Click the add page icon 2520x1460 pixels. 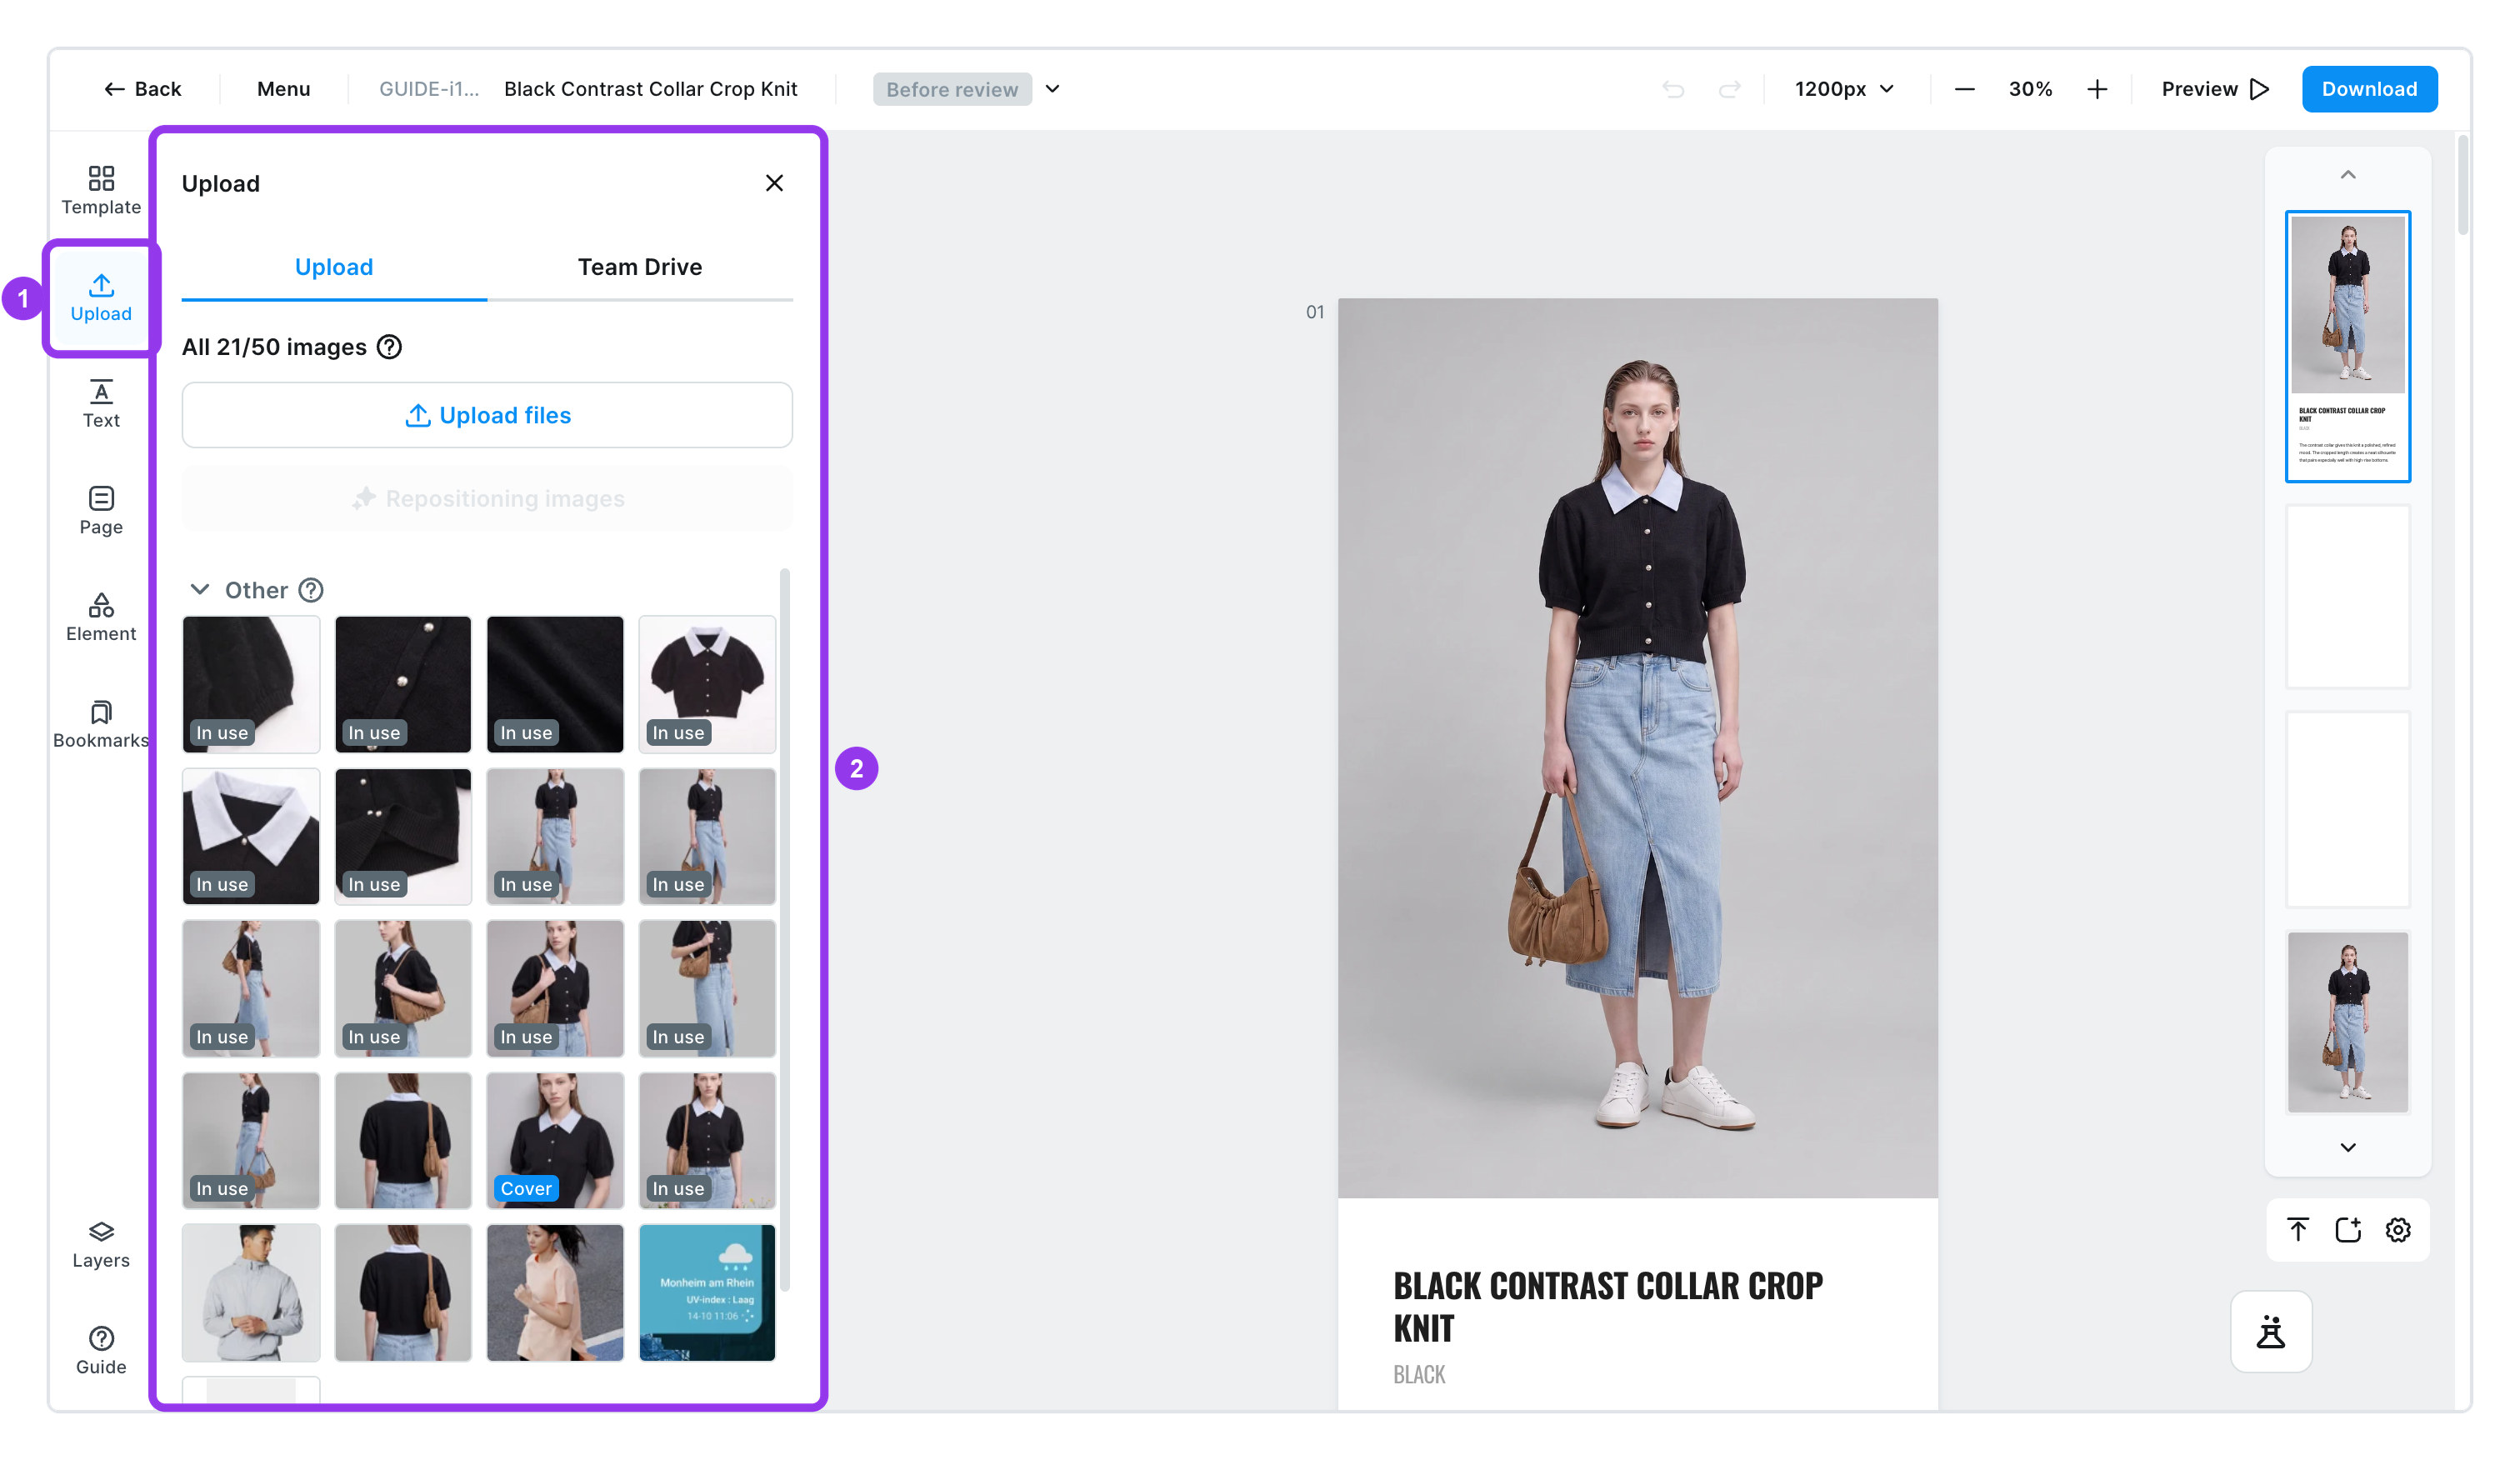[x=2348, y=1229]
